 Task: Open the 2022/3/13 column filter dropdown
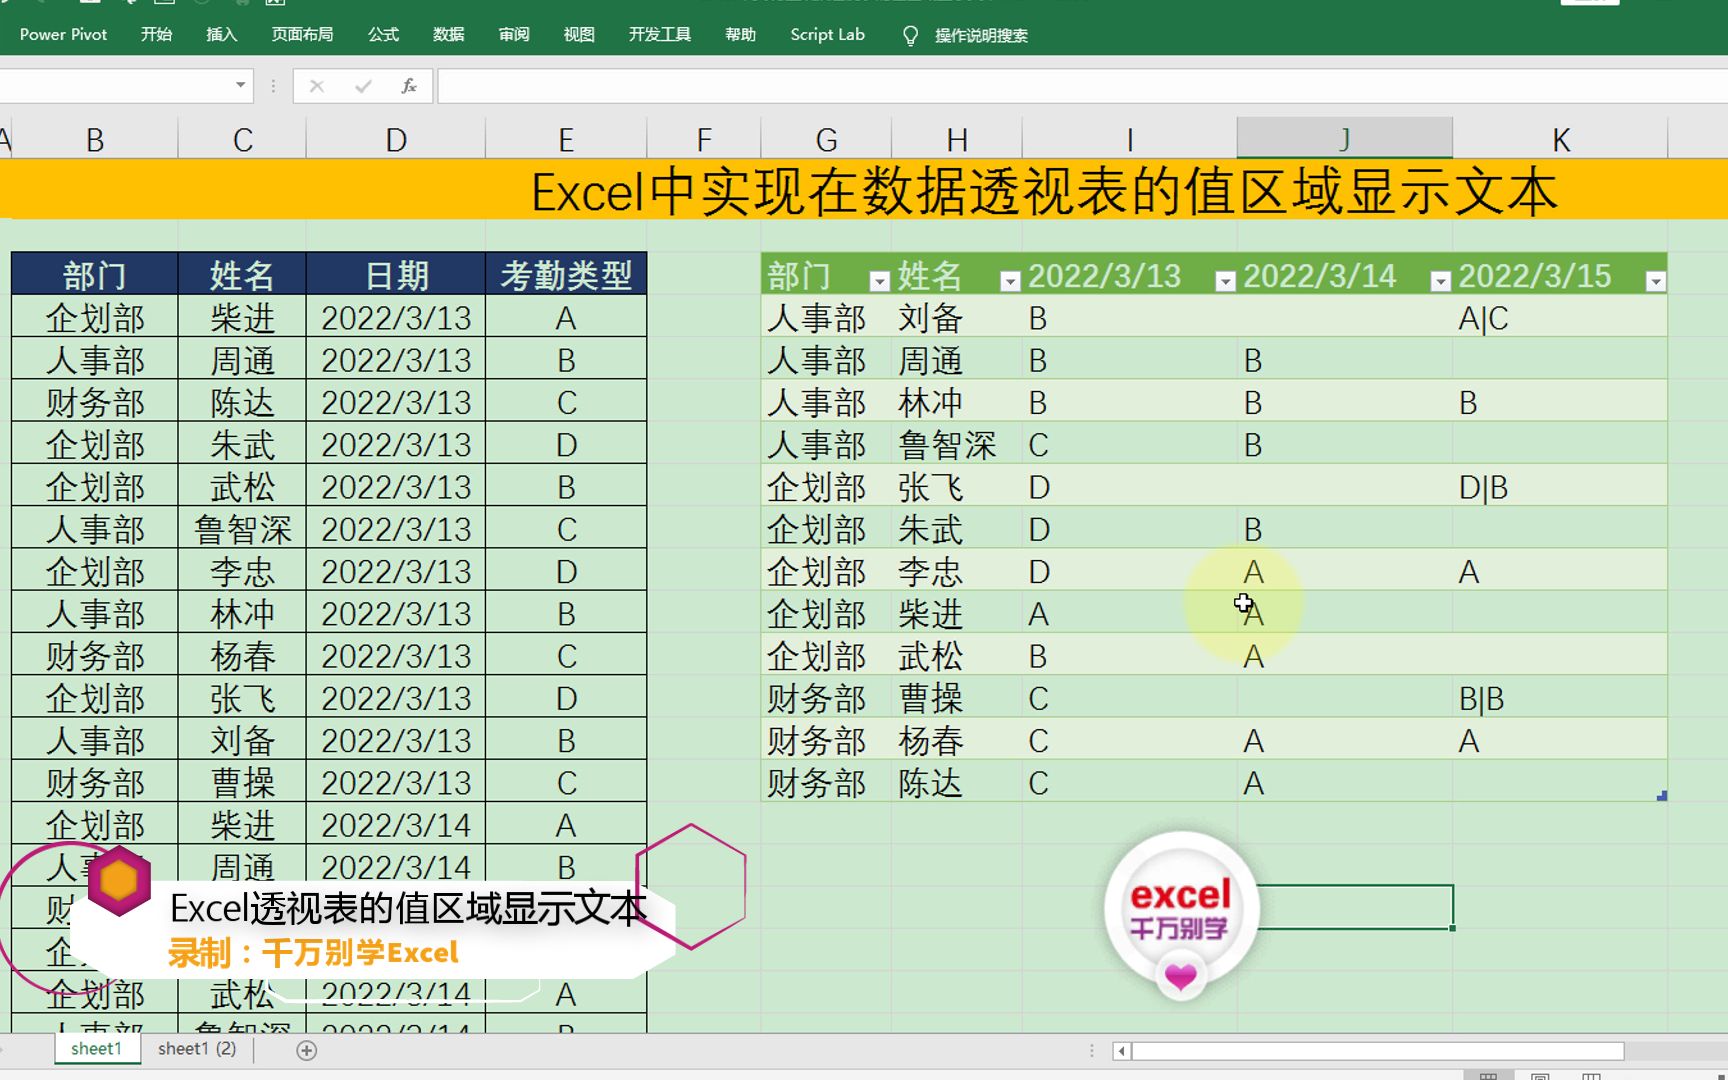tap(1225, 281)
